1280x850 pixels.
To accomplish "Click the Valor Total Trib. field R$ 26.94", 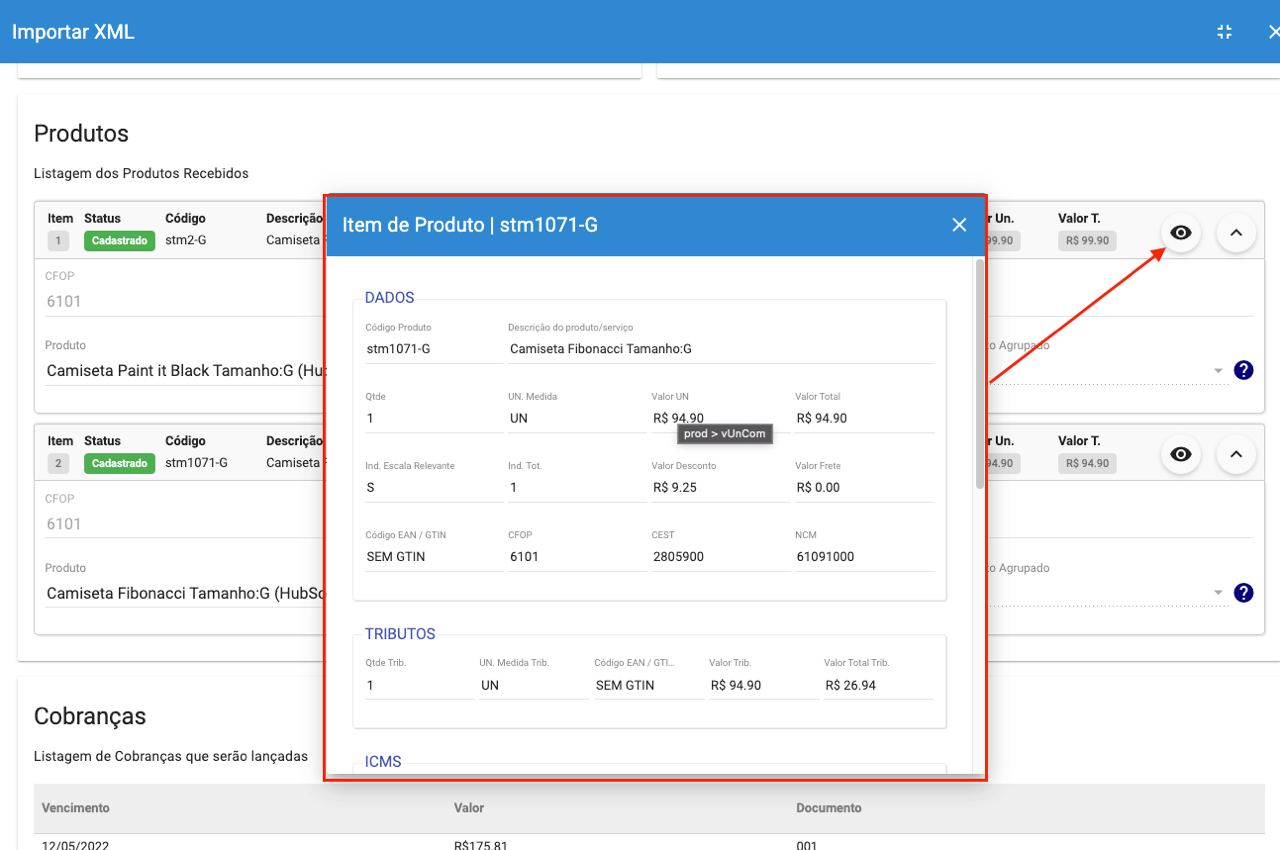I will click(878, 685).
